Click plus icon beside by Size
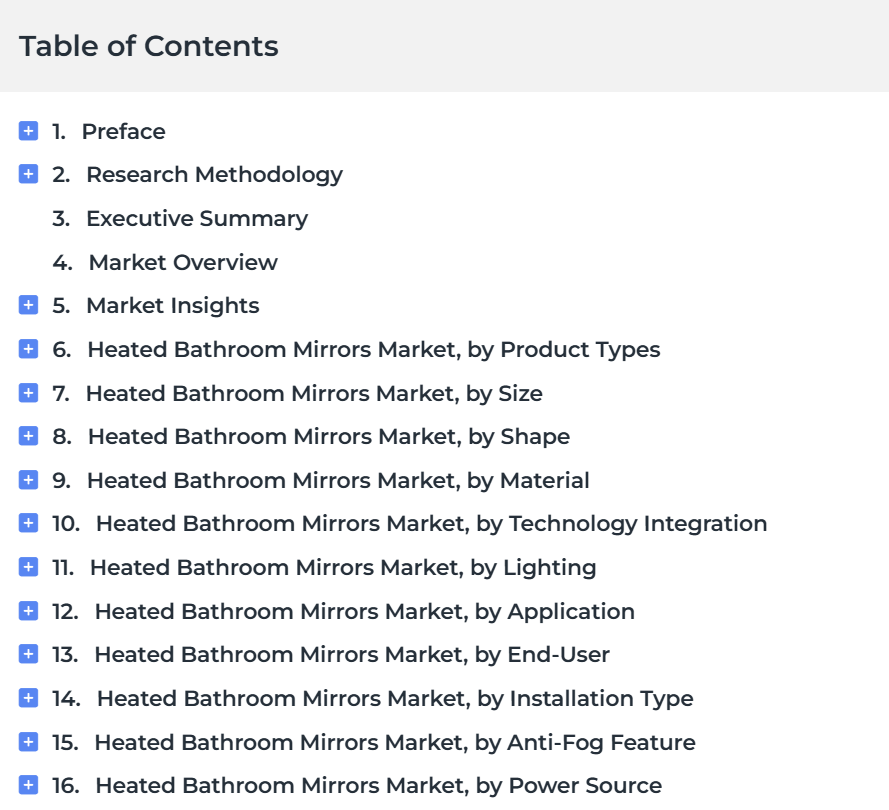 pyautogui.click(x=28, y=392)
